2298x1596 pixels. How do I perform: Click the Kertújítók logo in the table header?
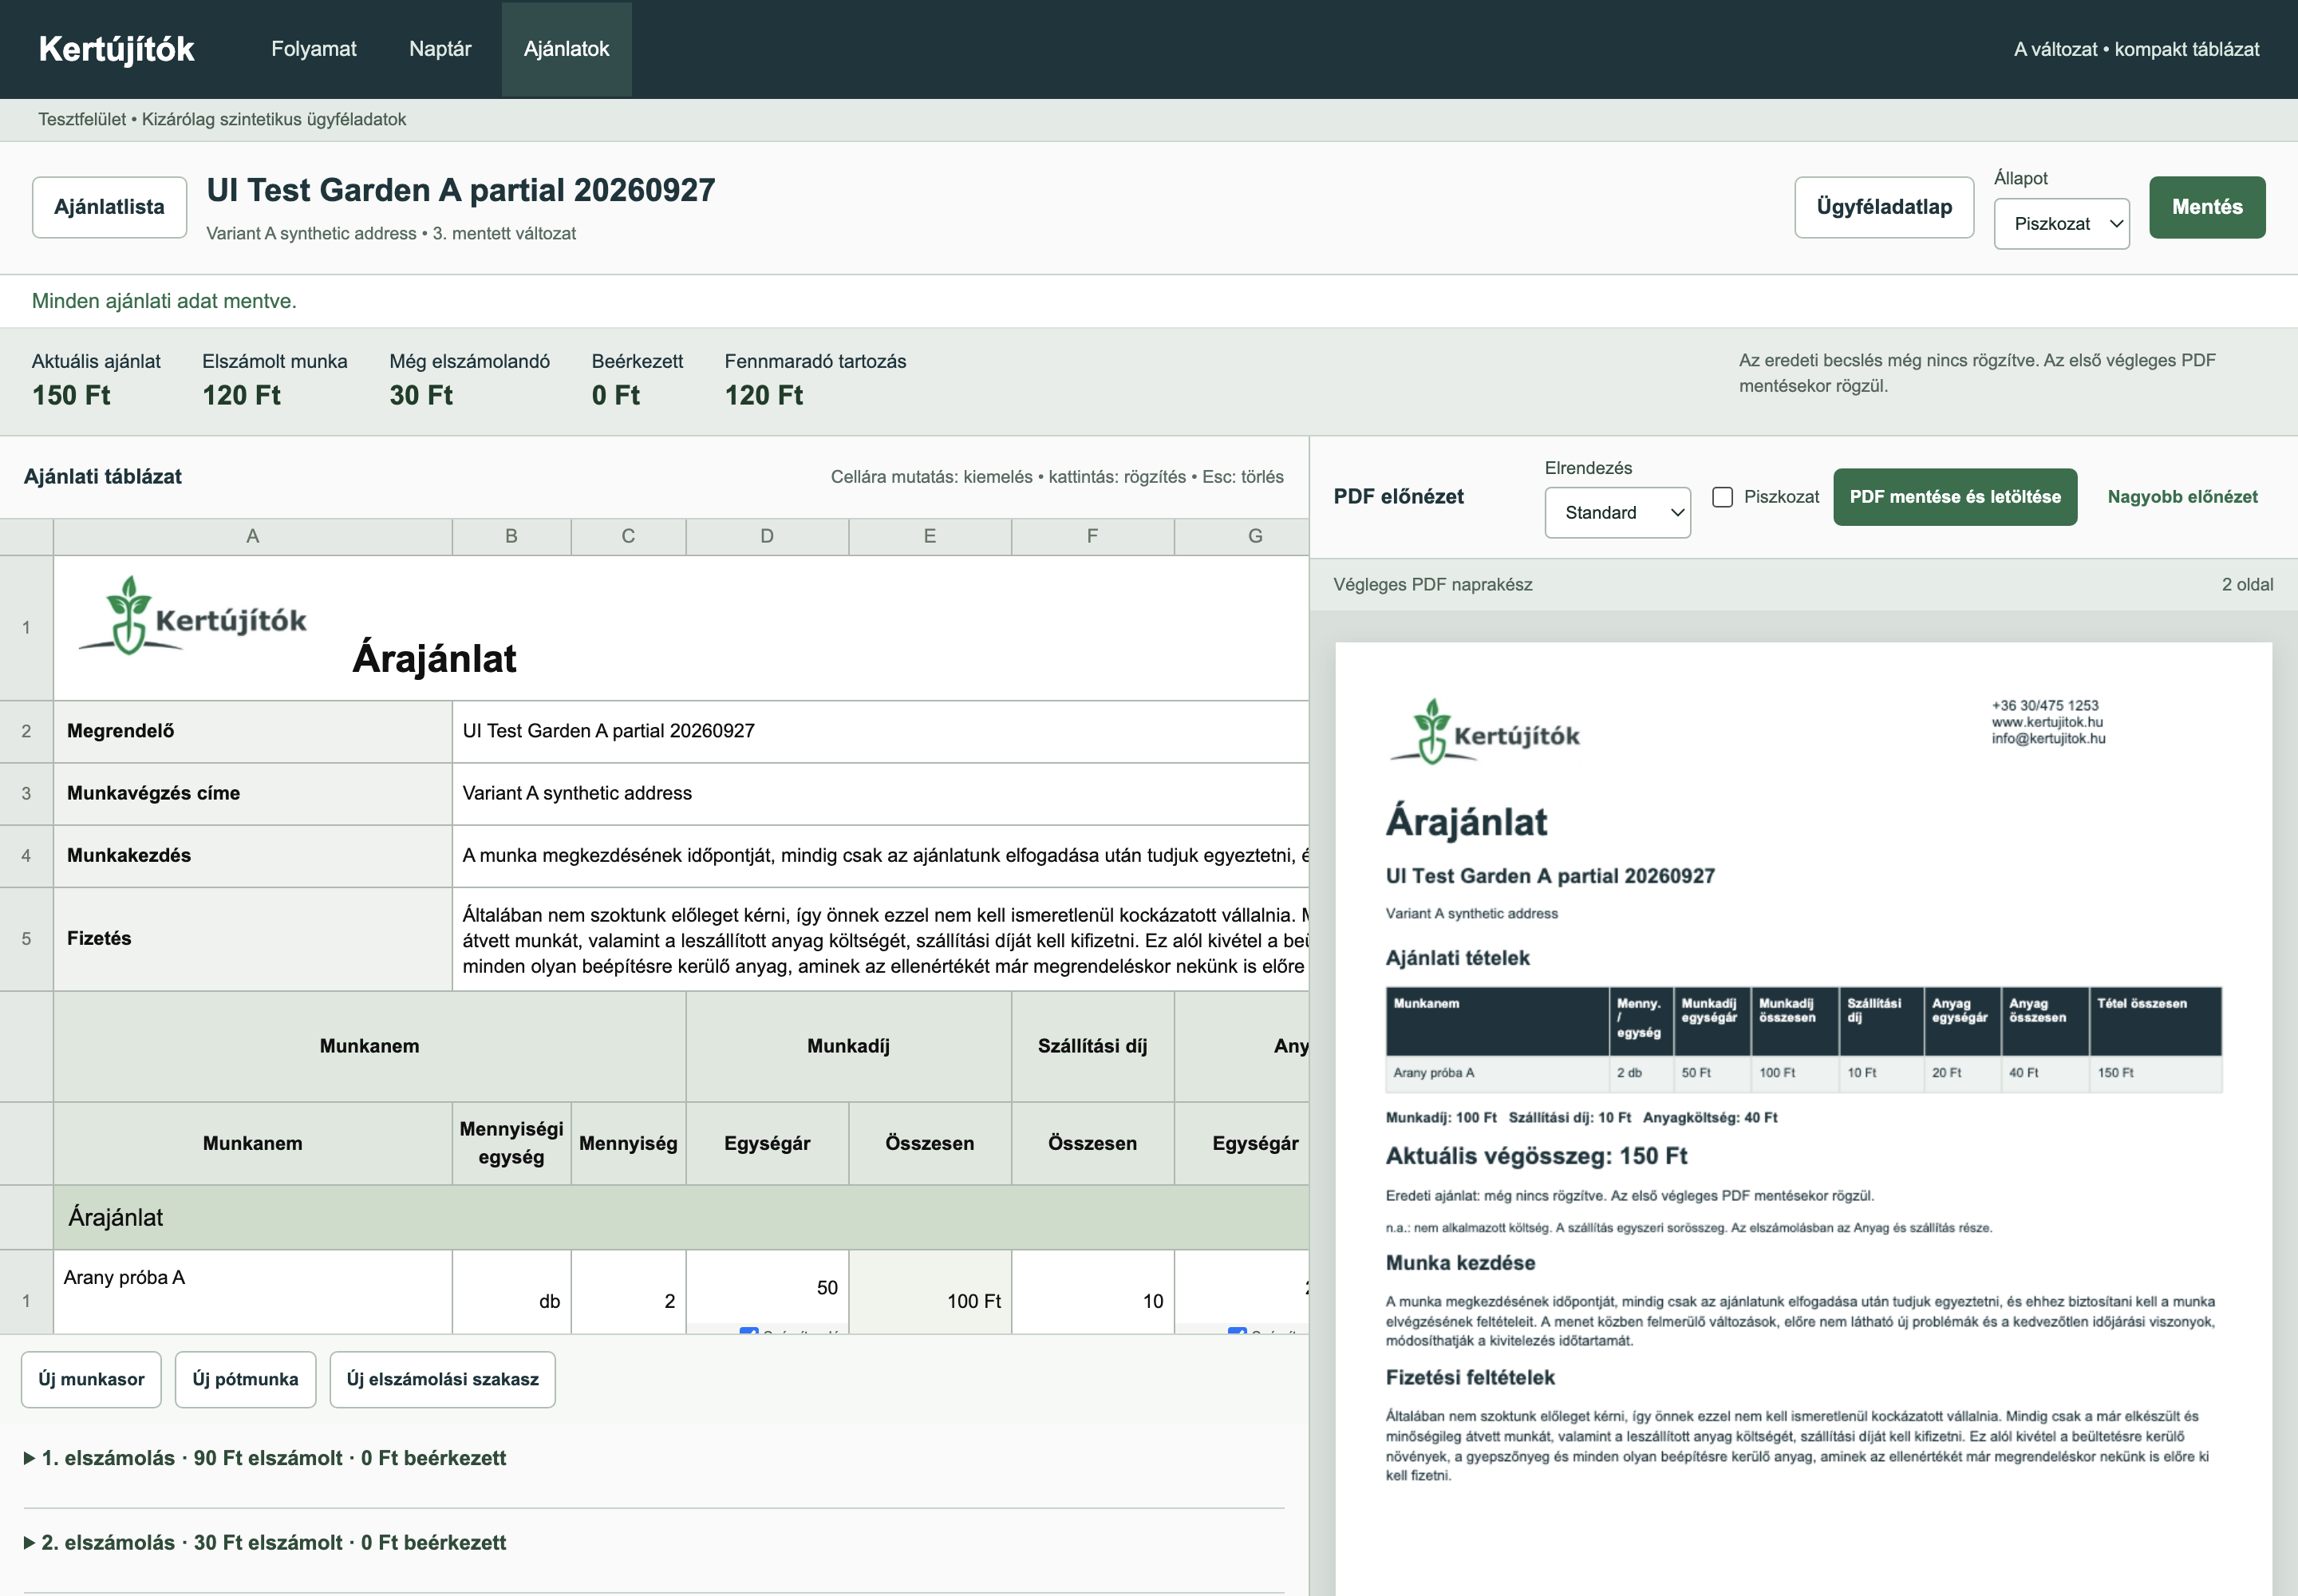(193, 616)
